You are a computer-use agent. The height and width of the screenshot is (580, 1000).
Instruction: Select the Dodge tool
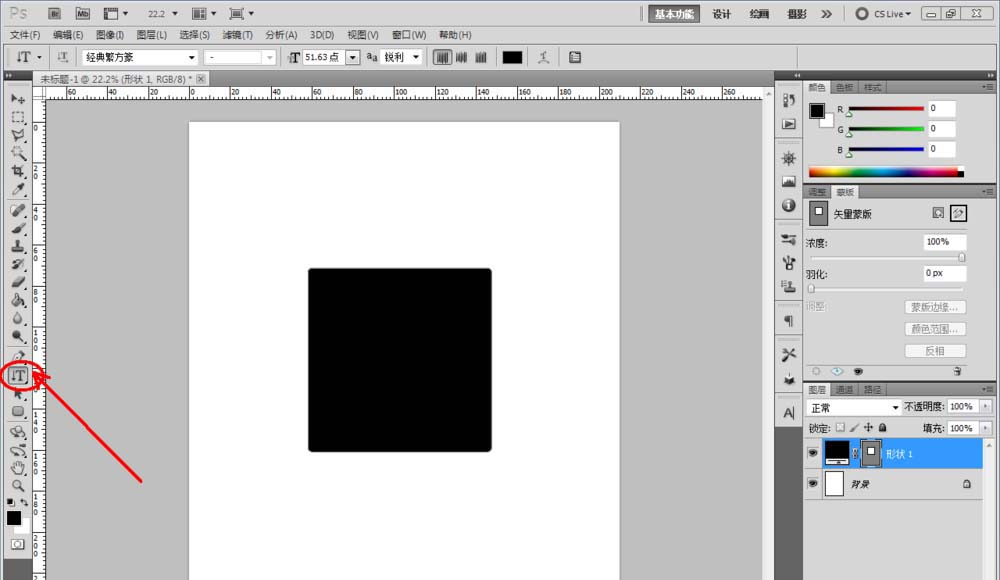tap(18, 336)
